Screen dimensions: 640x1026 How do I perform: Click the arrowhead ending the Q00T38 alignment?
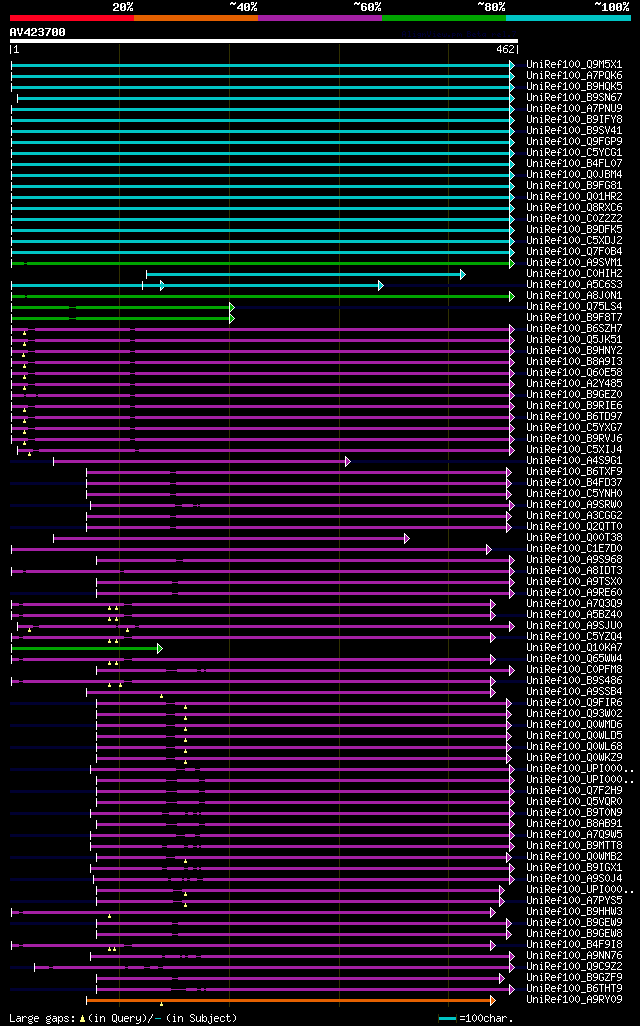click(x=406, y=539)
